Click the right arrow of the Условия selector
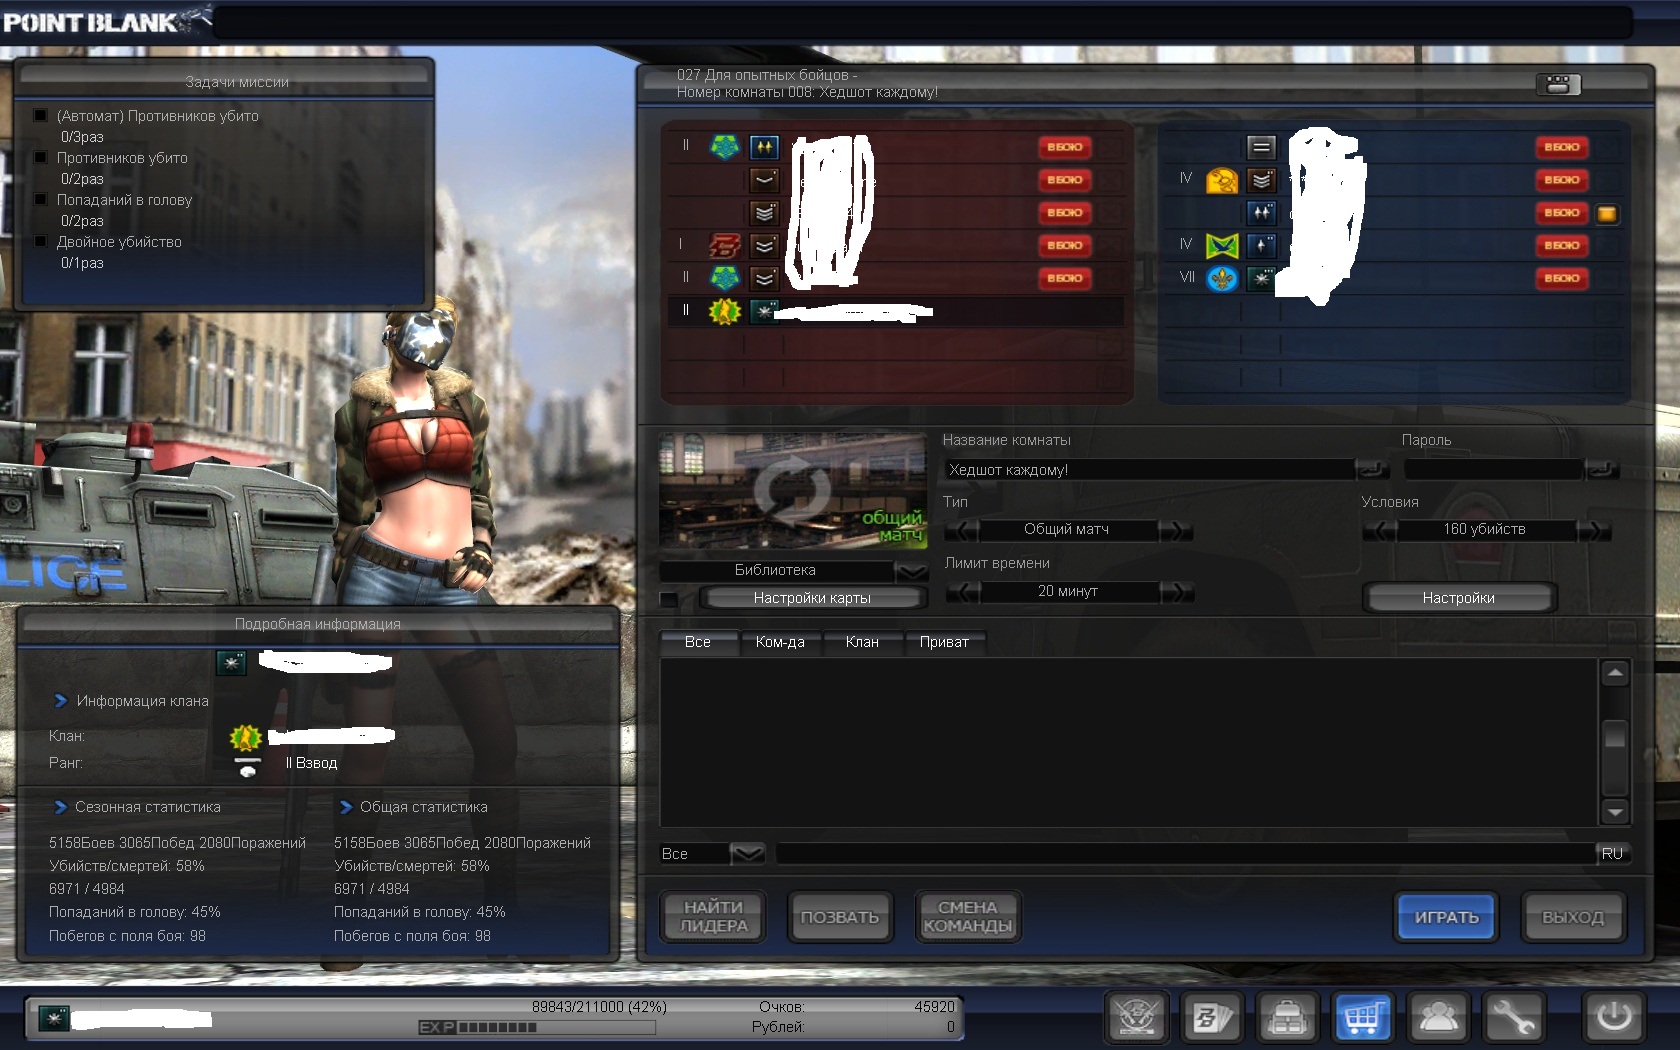This screenshot has height=1050, width=1680. click(x=1594, y=530)
